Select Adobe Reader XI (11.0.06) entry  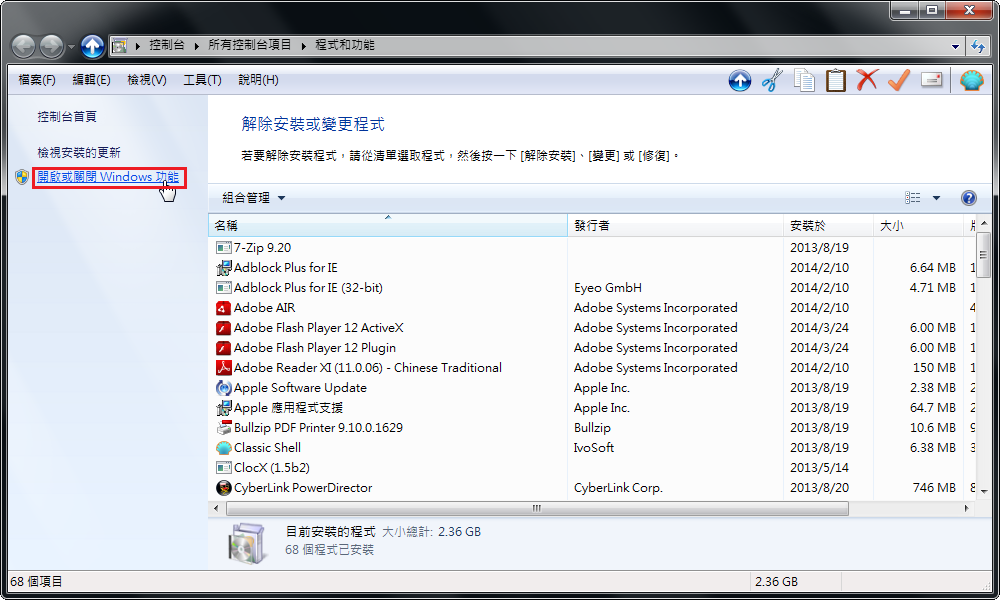click(x=367, y=367)
